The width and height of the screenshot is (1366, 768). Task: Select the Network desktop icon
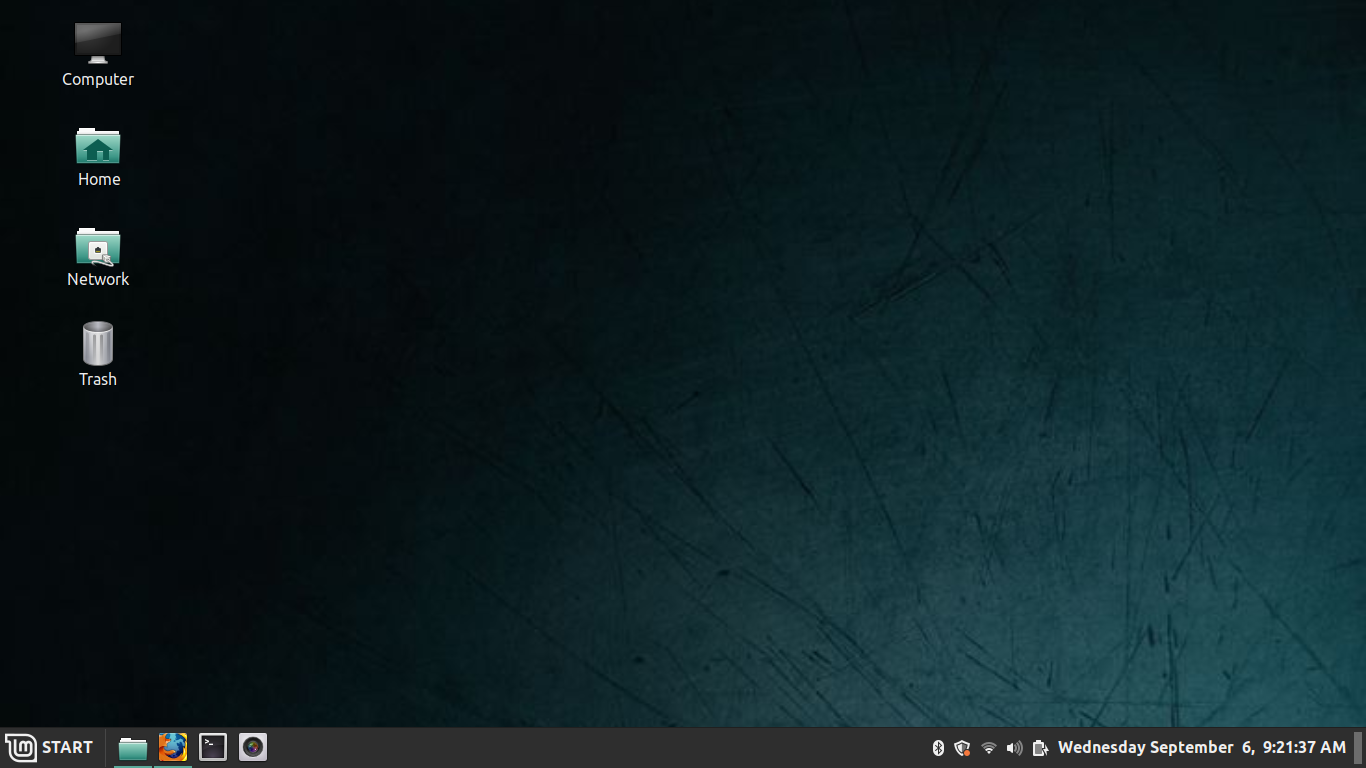pyautogui.click(x=98, y=246)
